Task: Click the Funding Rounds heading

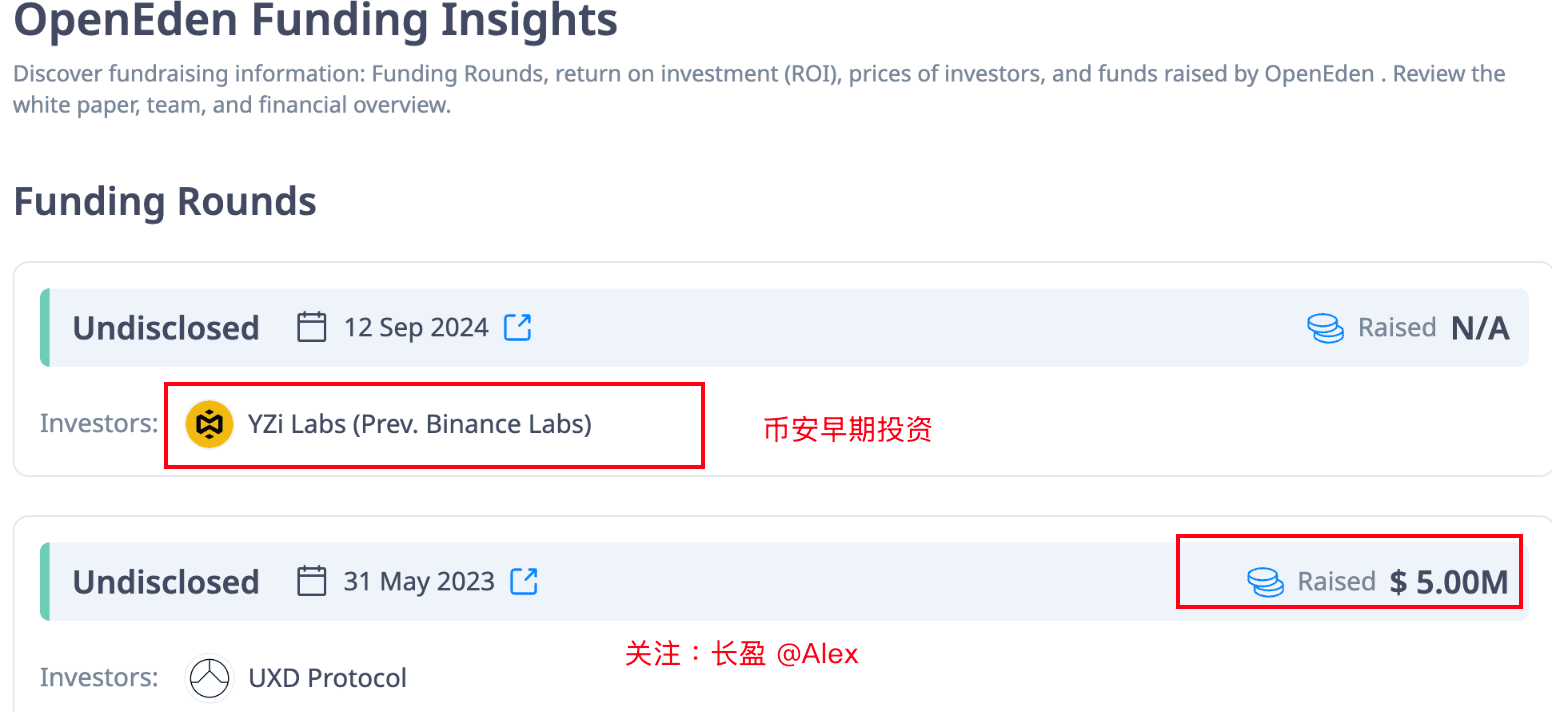Action: (x=165, y=202)
